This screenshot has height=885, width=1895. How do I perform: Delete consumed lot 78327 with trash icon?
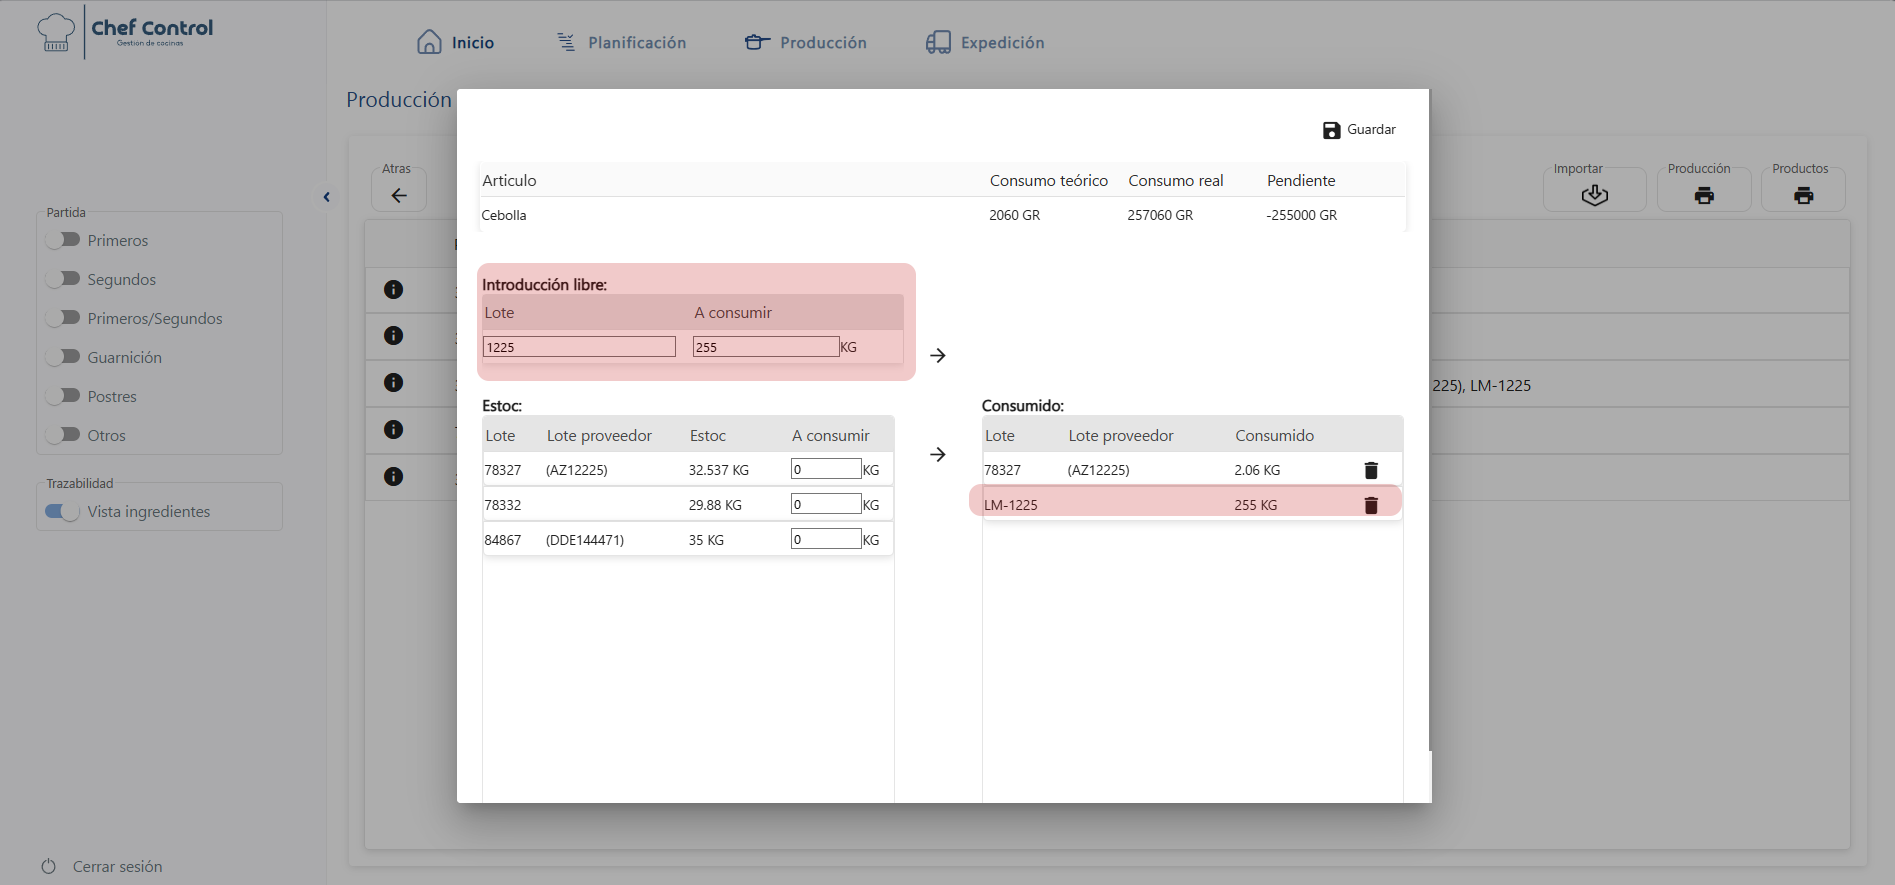click(1371, 470)
